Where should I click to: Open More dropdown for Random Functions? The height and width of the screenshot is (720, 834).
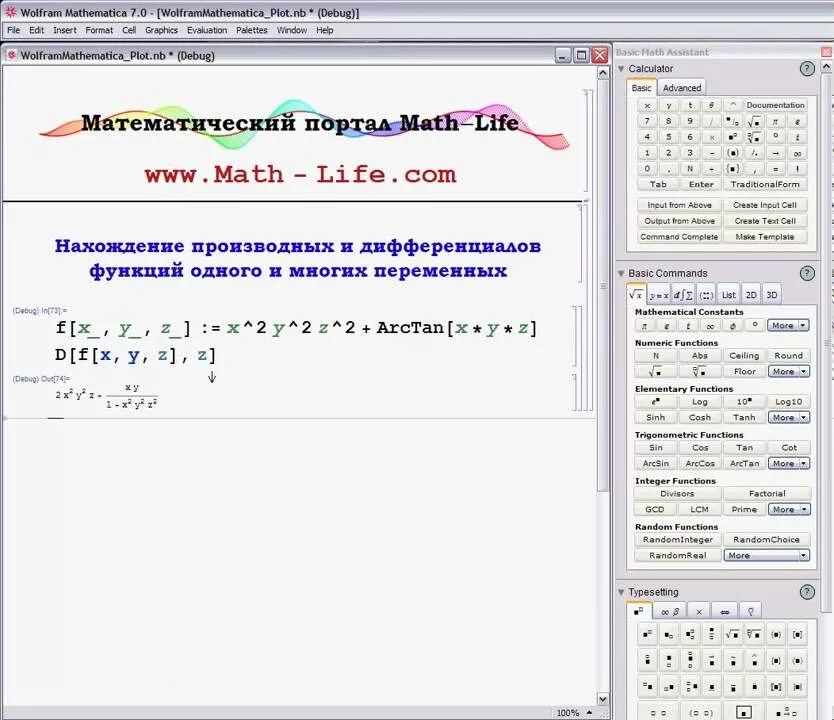tap(766, 555)
